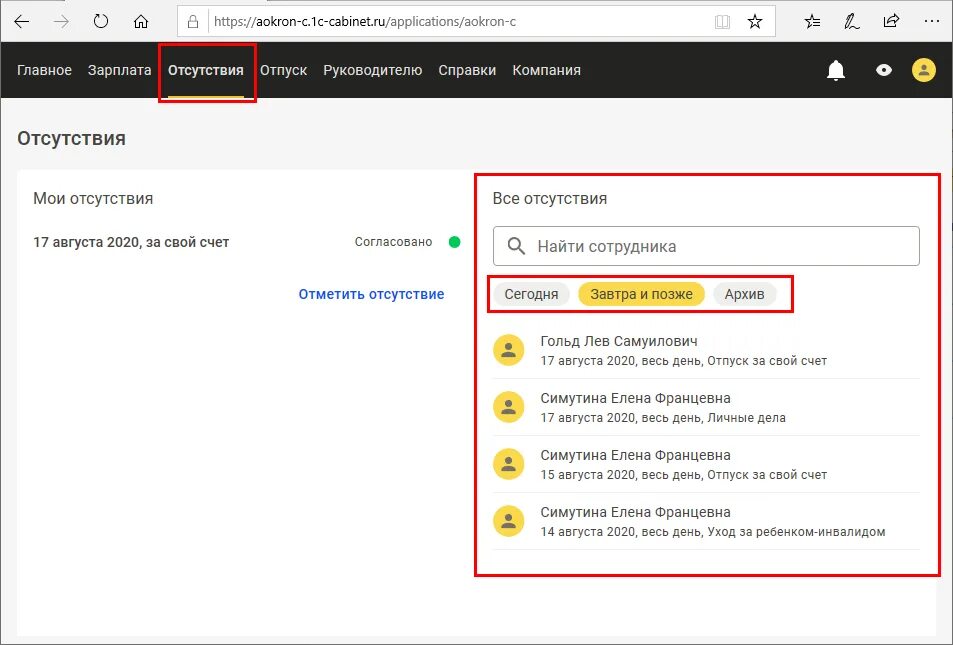Screen dimensions: 953x645
Task: Refresh the page with reload icon
Action: (x=101, y=22)
